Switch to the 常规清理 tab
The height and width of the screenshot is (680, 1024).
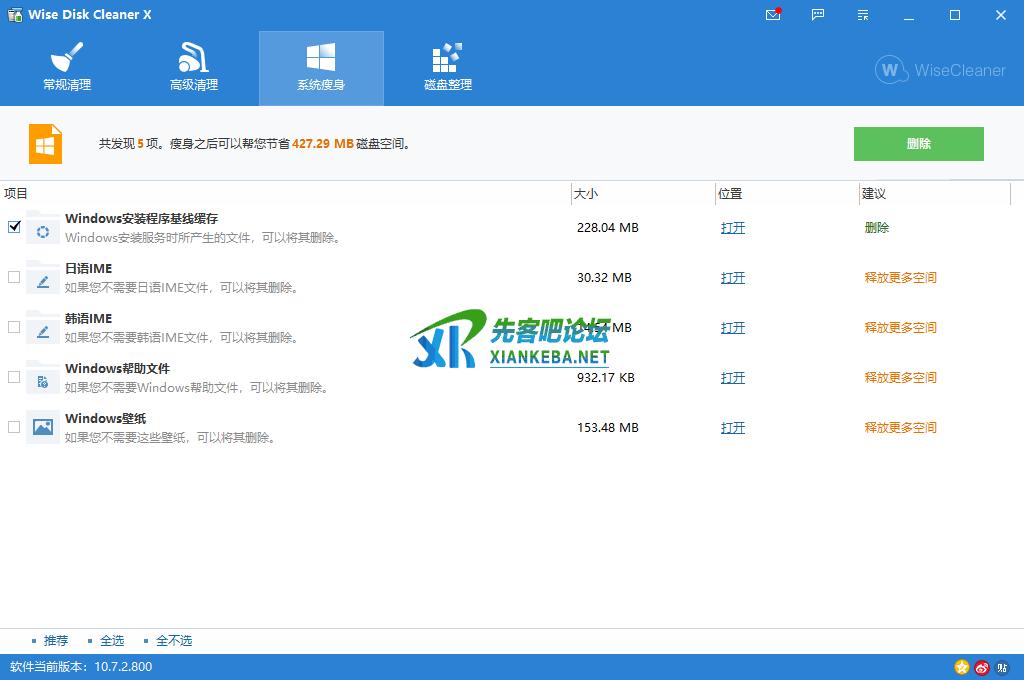pos(67,68)
